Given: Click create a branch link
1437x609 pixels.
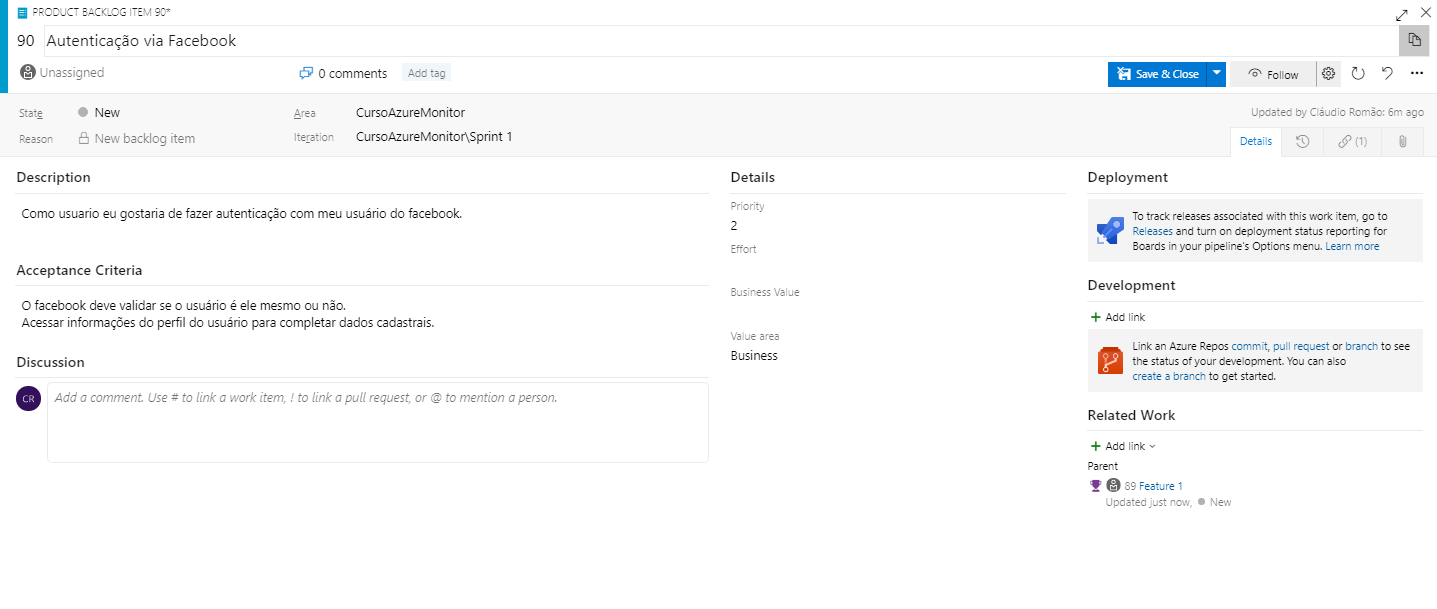Looking at the screenshot, I should [1169, 377].
